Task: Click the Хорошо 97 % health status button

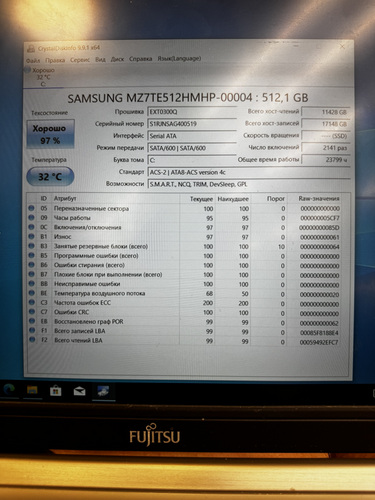Action: click(x=50, y=134)
